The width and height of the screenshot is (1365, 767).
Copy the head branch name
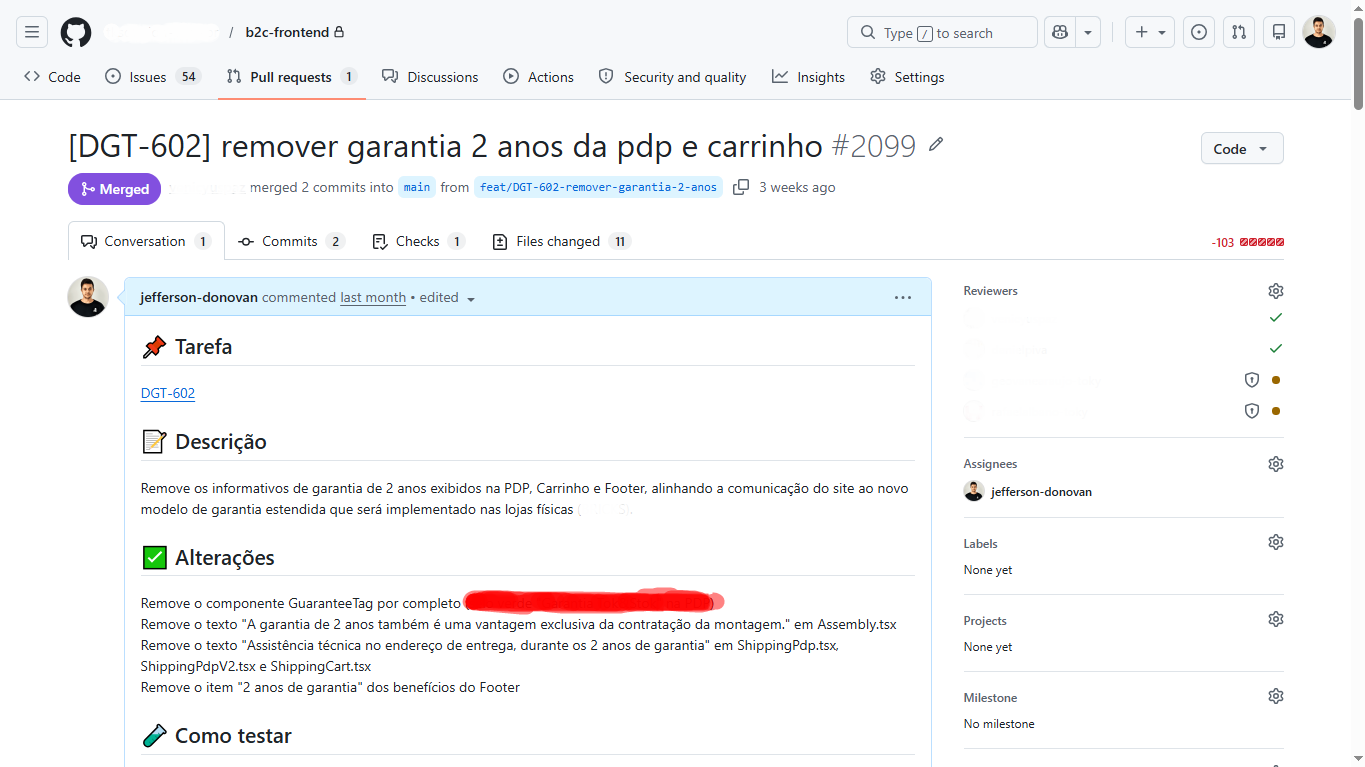741,187
